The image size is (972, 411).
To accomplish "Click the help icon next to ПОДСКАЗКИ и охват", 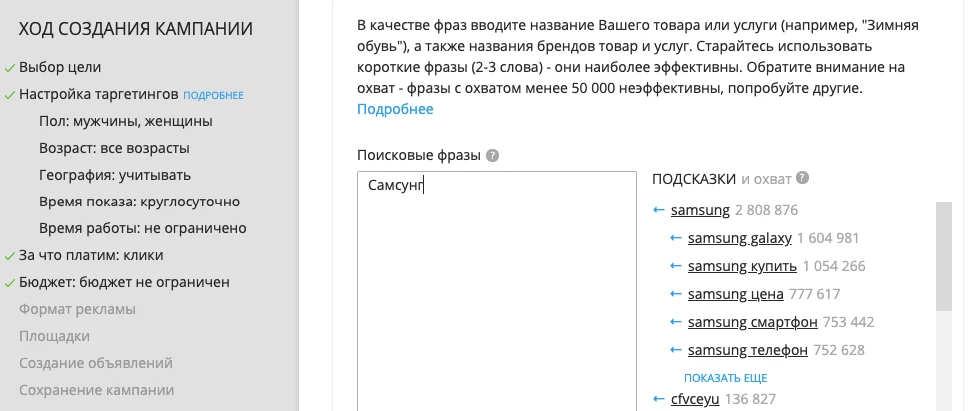I will [802, 179].
